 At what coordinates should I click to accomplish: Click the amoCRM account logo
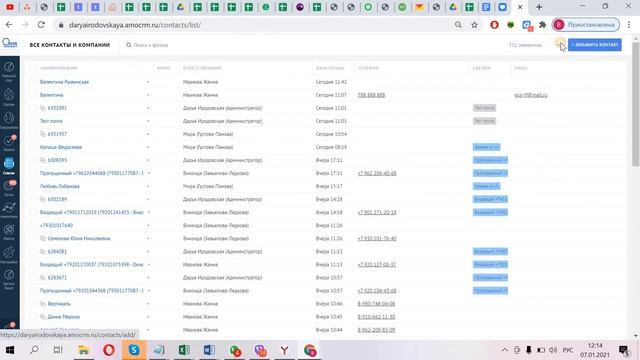pos(9,43)
